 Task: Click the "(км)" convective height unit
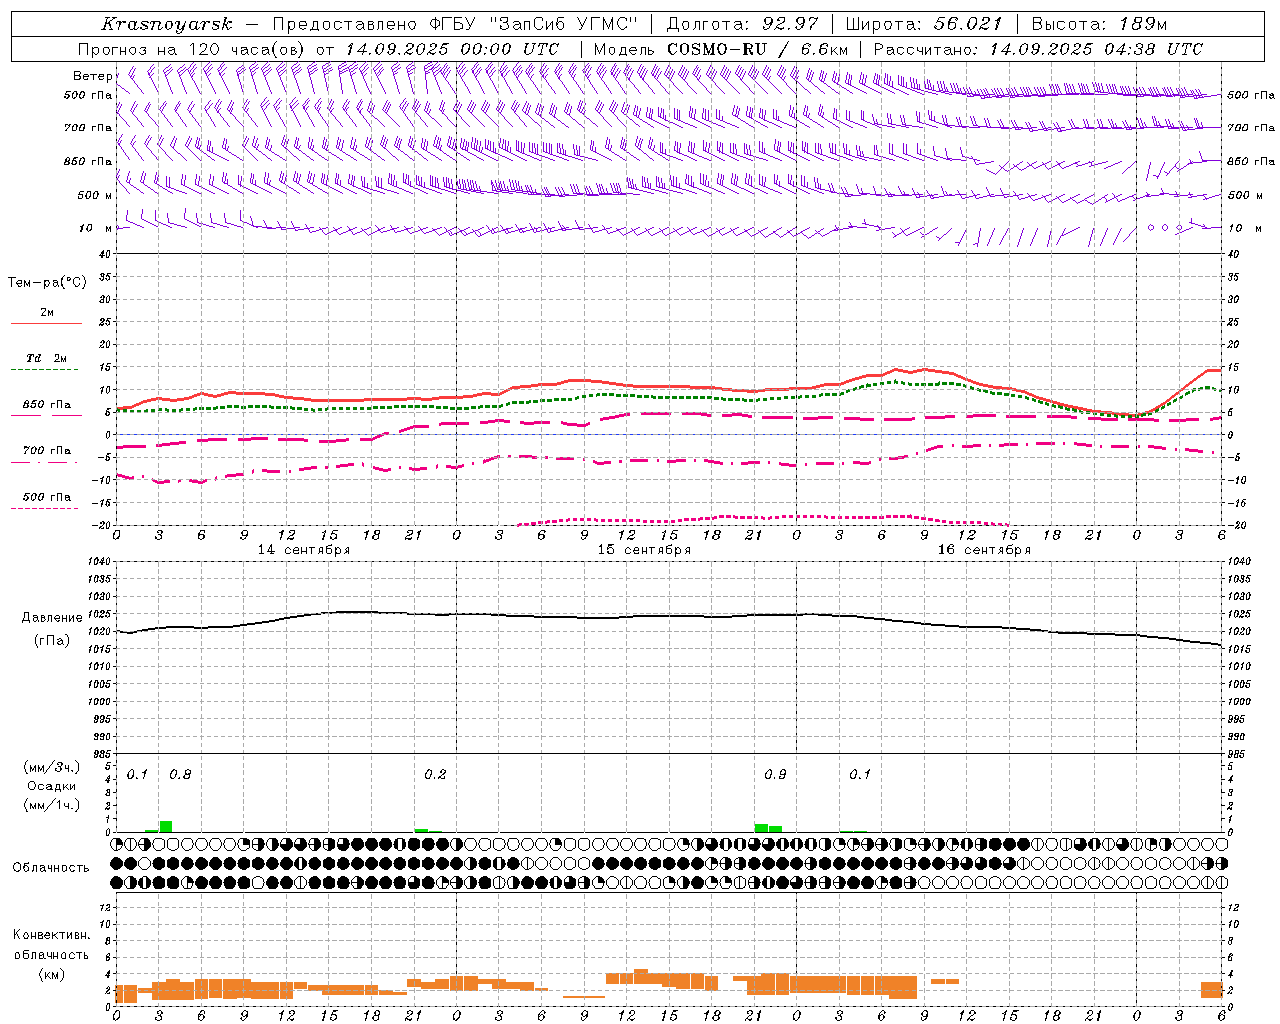click(x=52, y=974)
